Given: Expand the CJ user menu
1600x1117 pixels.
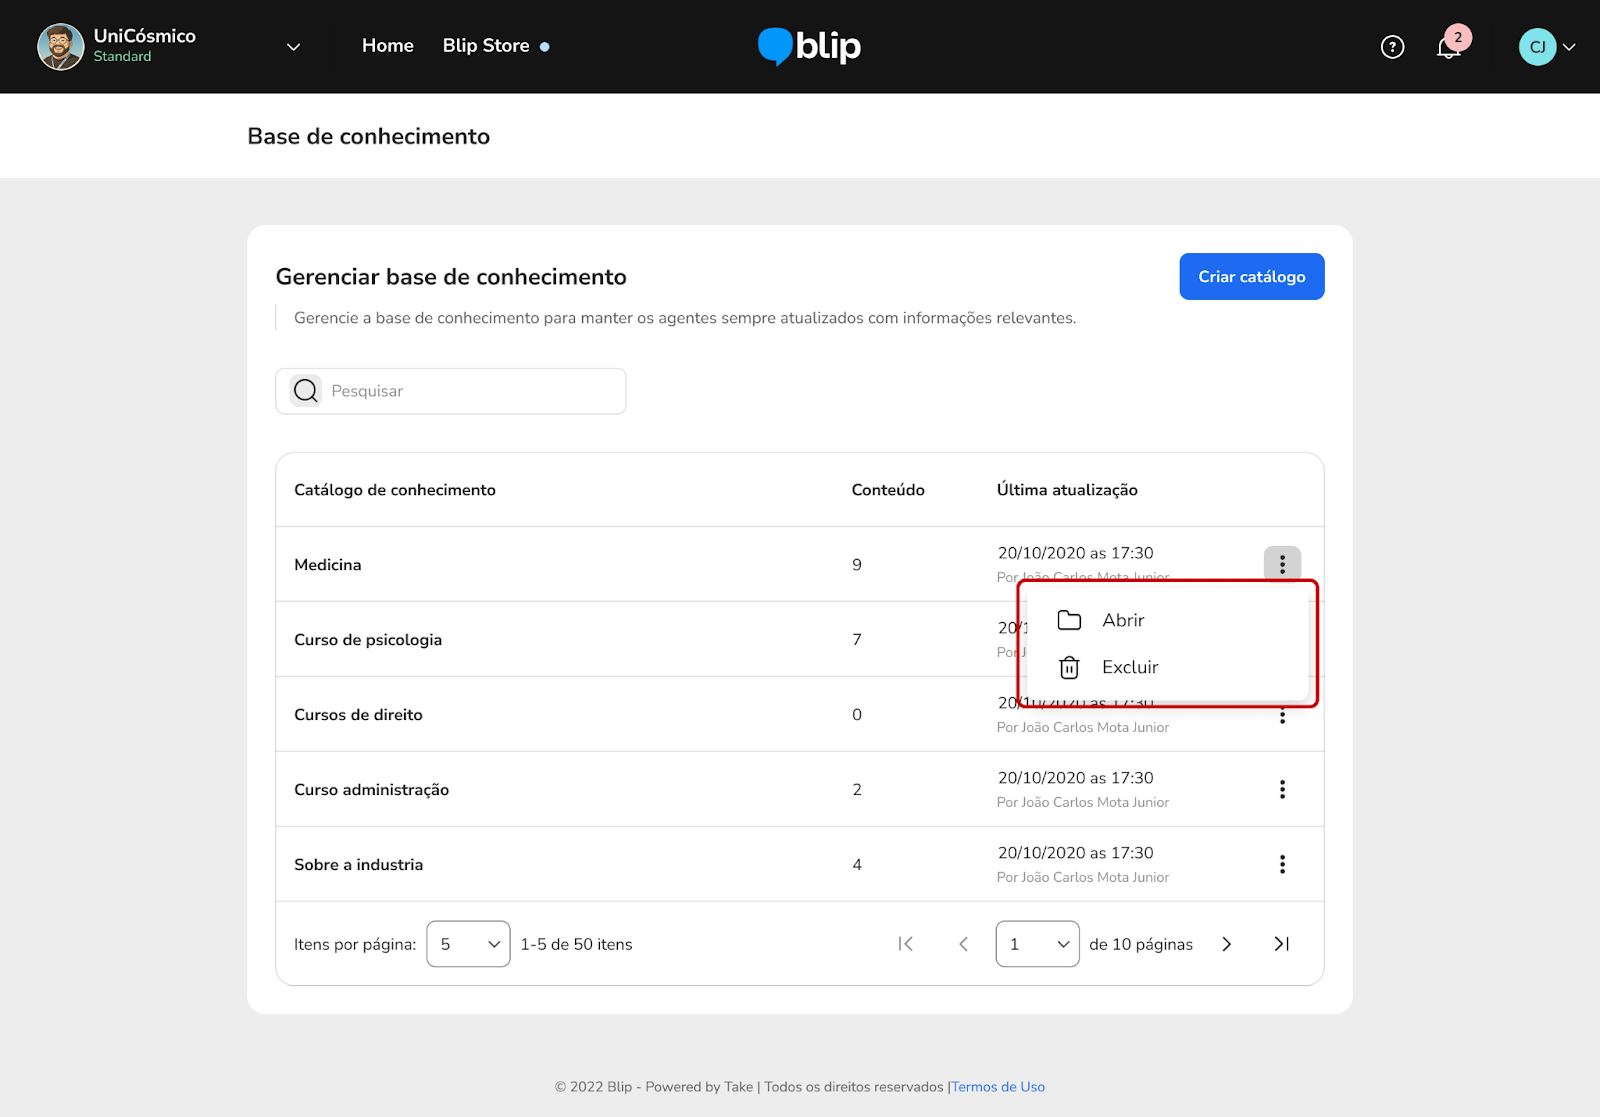Looking at the screenshot, I should click(x=1568, y=47).
